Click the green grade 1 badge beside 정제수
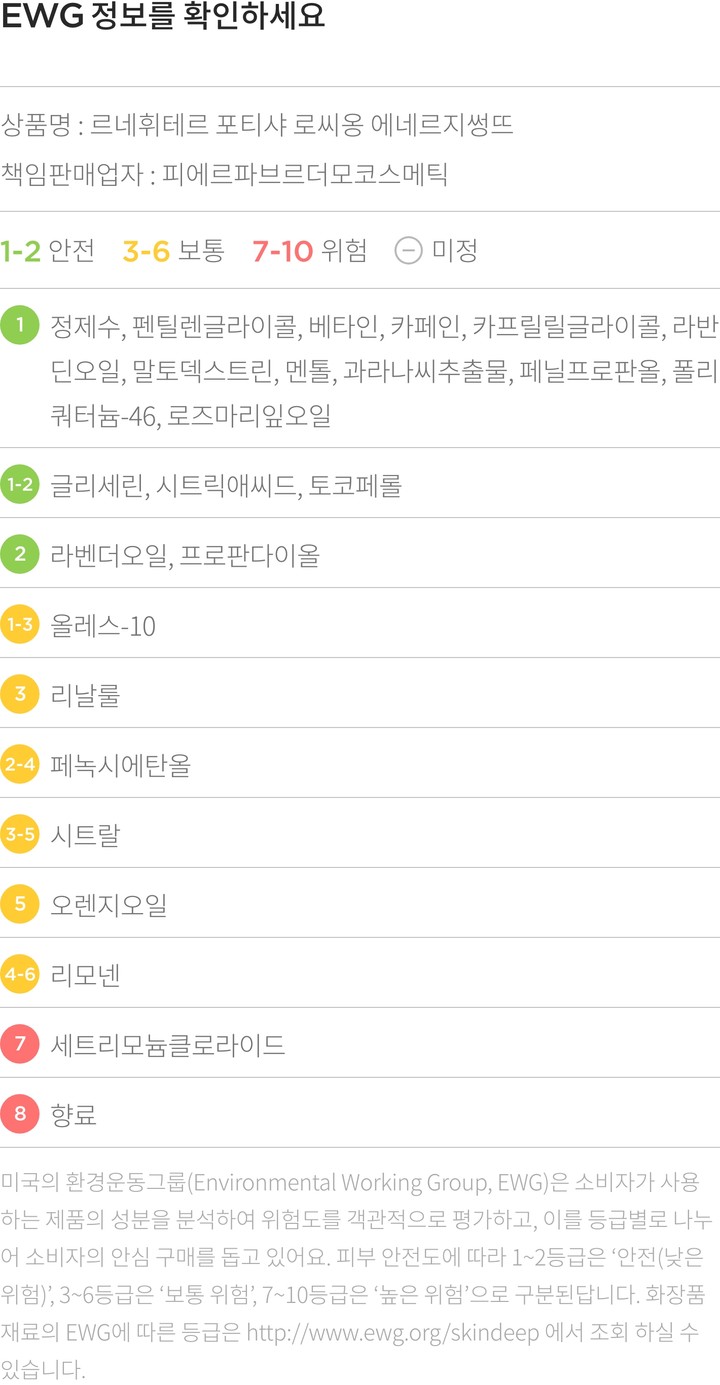Image resolution: width=720 pixels, height=1385 pixels. coord(20,325)
